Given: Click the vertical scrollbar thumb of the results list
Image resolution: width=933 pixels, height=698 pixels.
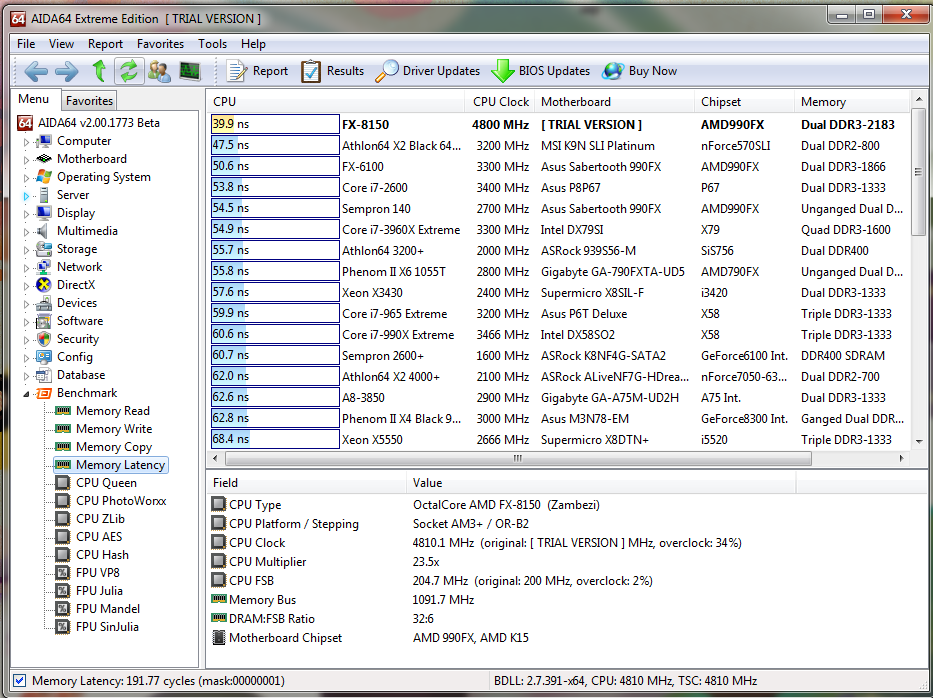Looking at the screenshot, I should click(x=919, y=171).
